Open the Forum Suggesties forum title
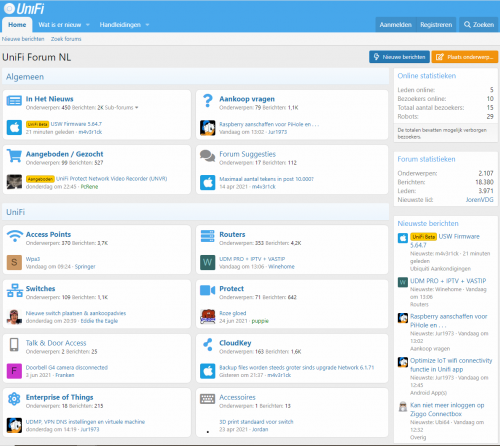 coord(247,154)
